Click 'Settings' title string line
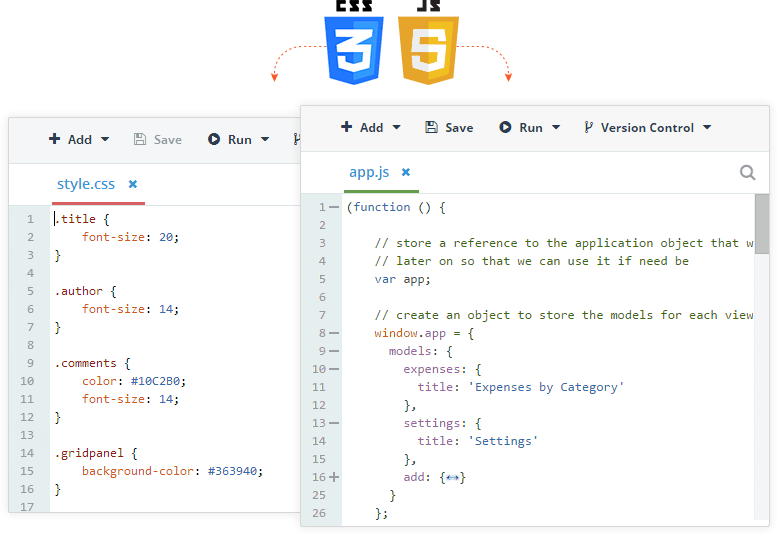Viewport: 778px width, 535px height. [x=478, y=441]
